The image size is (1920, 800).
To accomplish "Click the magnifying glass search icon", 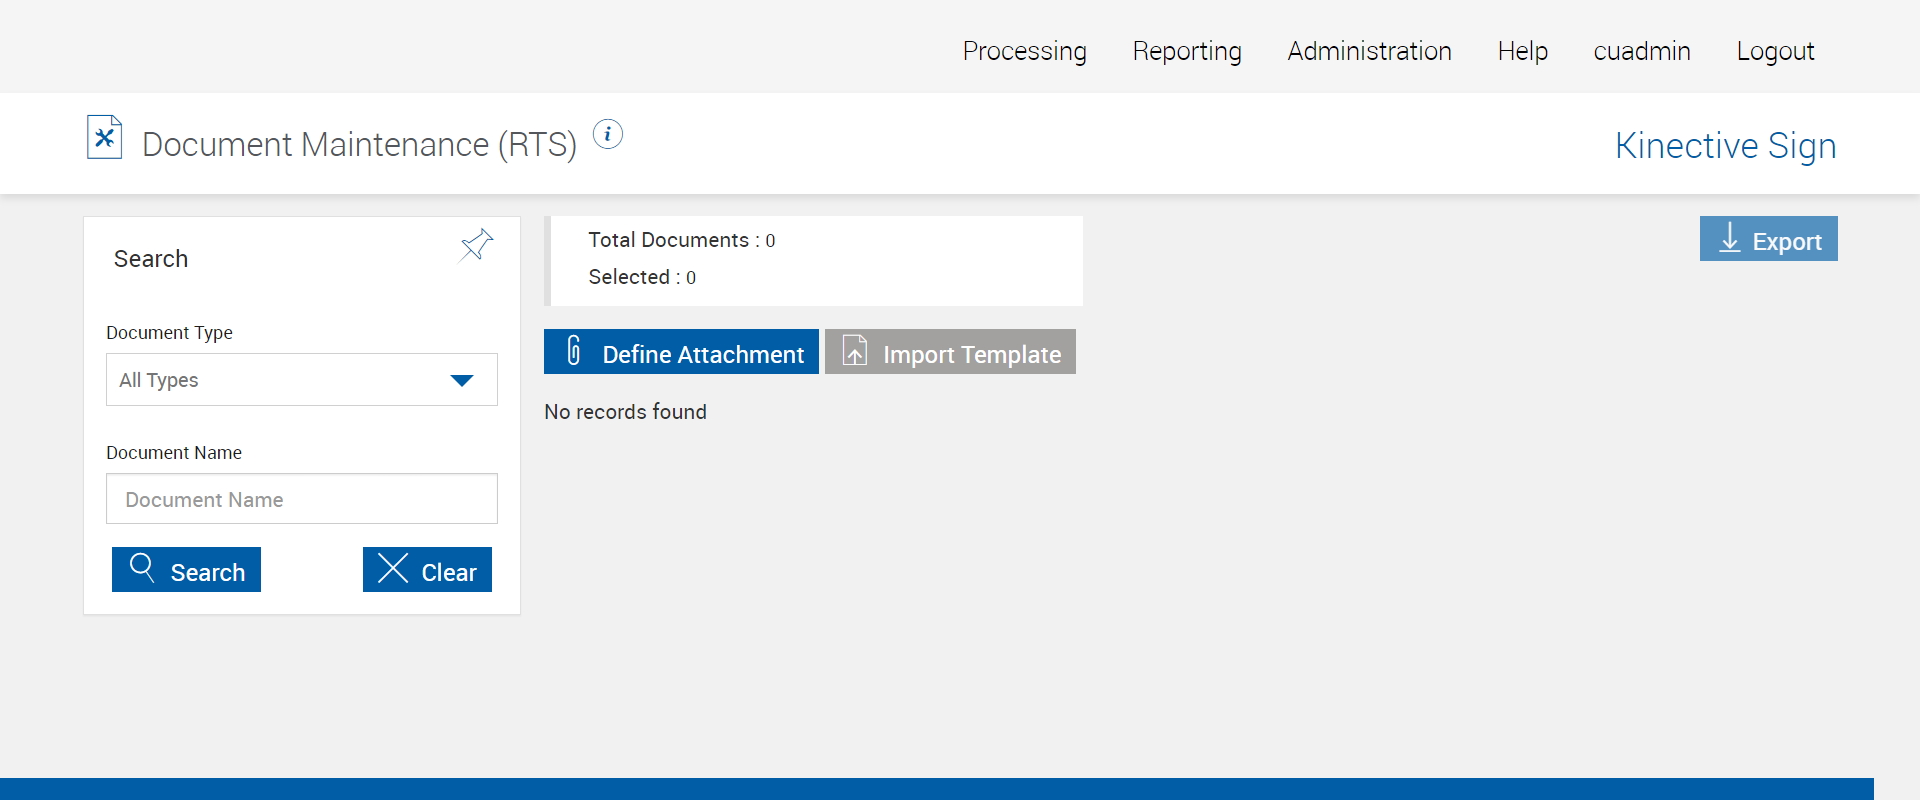I will click(142, 568).
